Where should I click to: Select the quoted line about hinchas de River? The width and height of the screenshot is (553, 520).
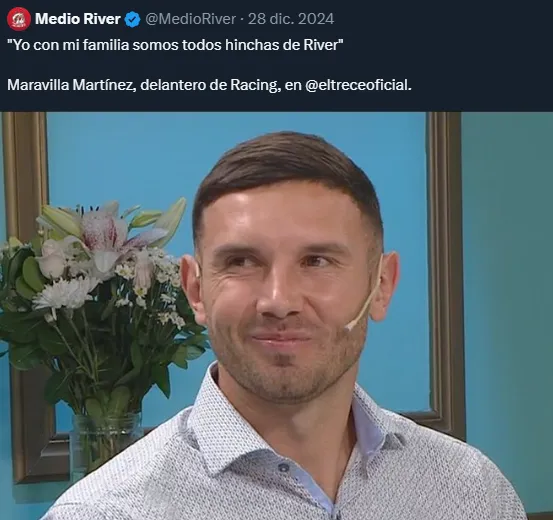point(175,45)
